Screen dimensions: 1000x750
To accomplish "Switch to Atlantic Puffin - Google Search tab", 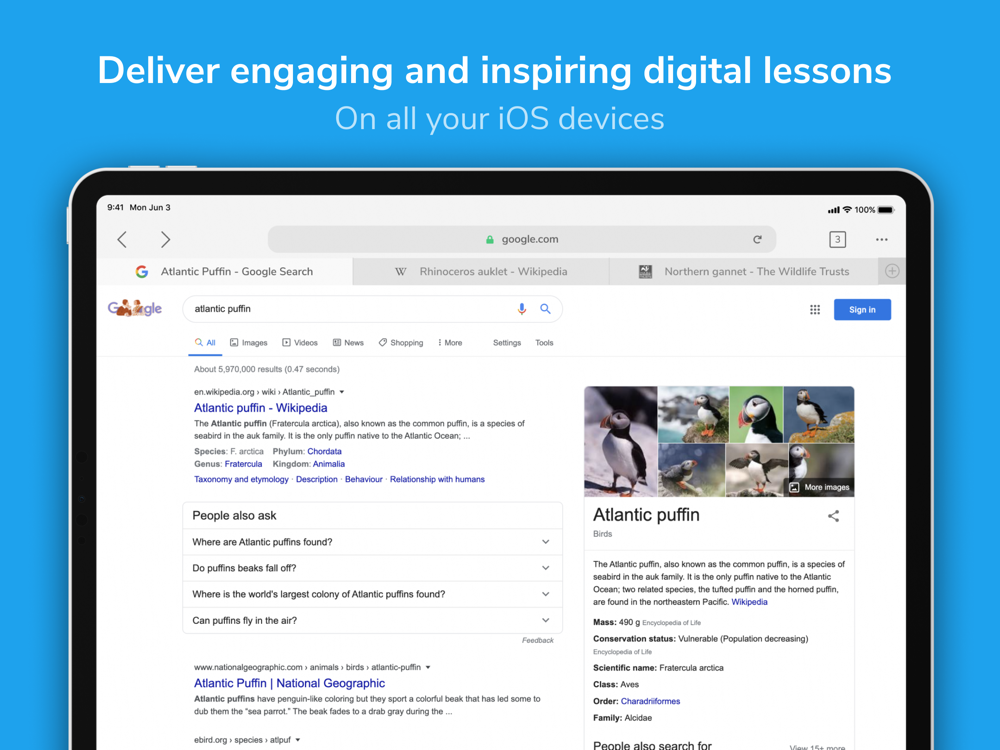I will (224, 272).
